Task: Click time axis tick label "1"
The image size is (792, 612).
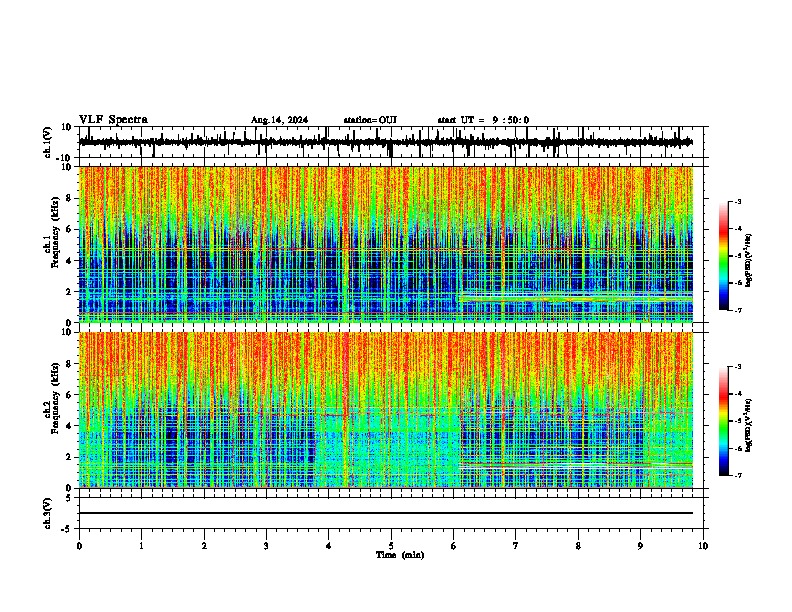Action: pos(141,546)
